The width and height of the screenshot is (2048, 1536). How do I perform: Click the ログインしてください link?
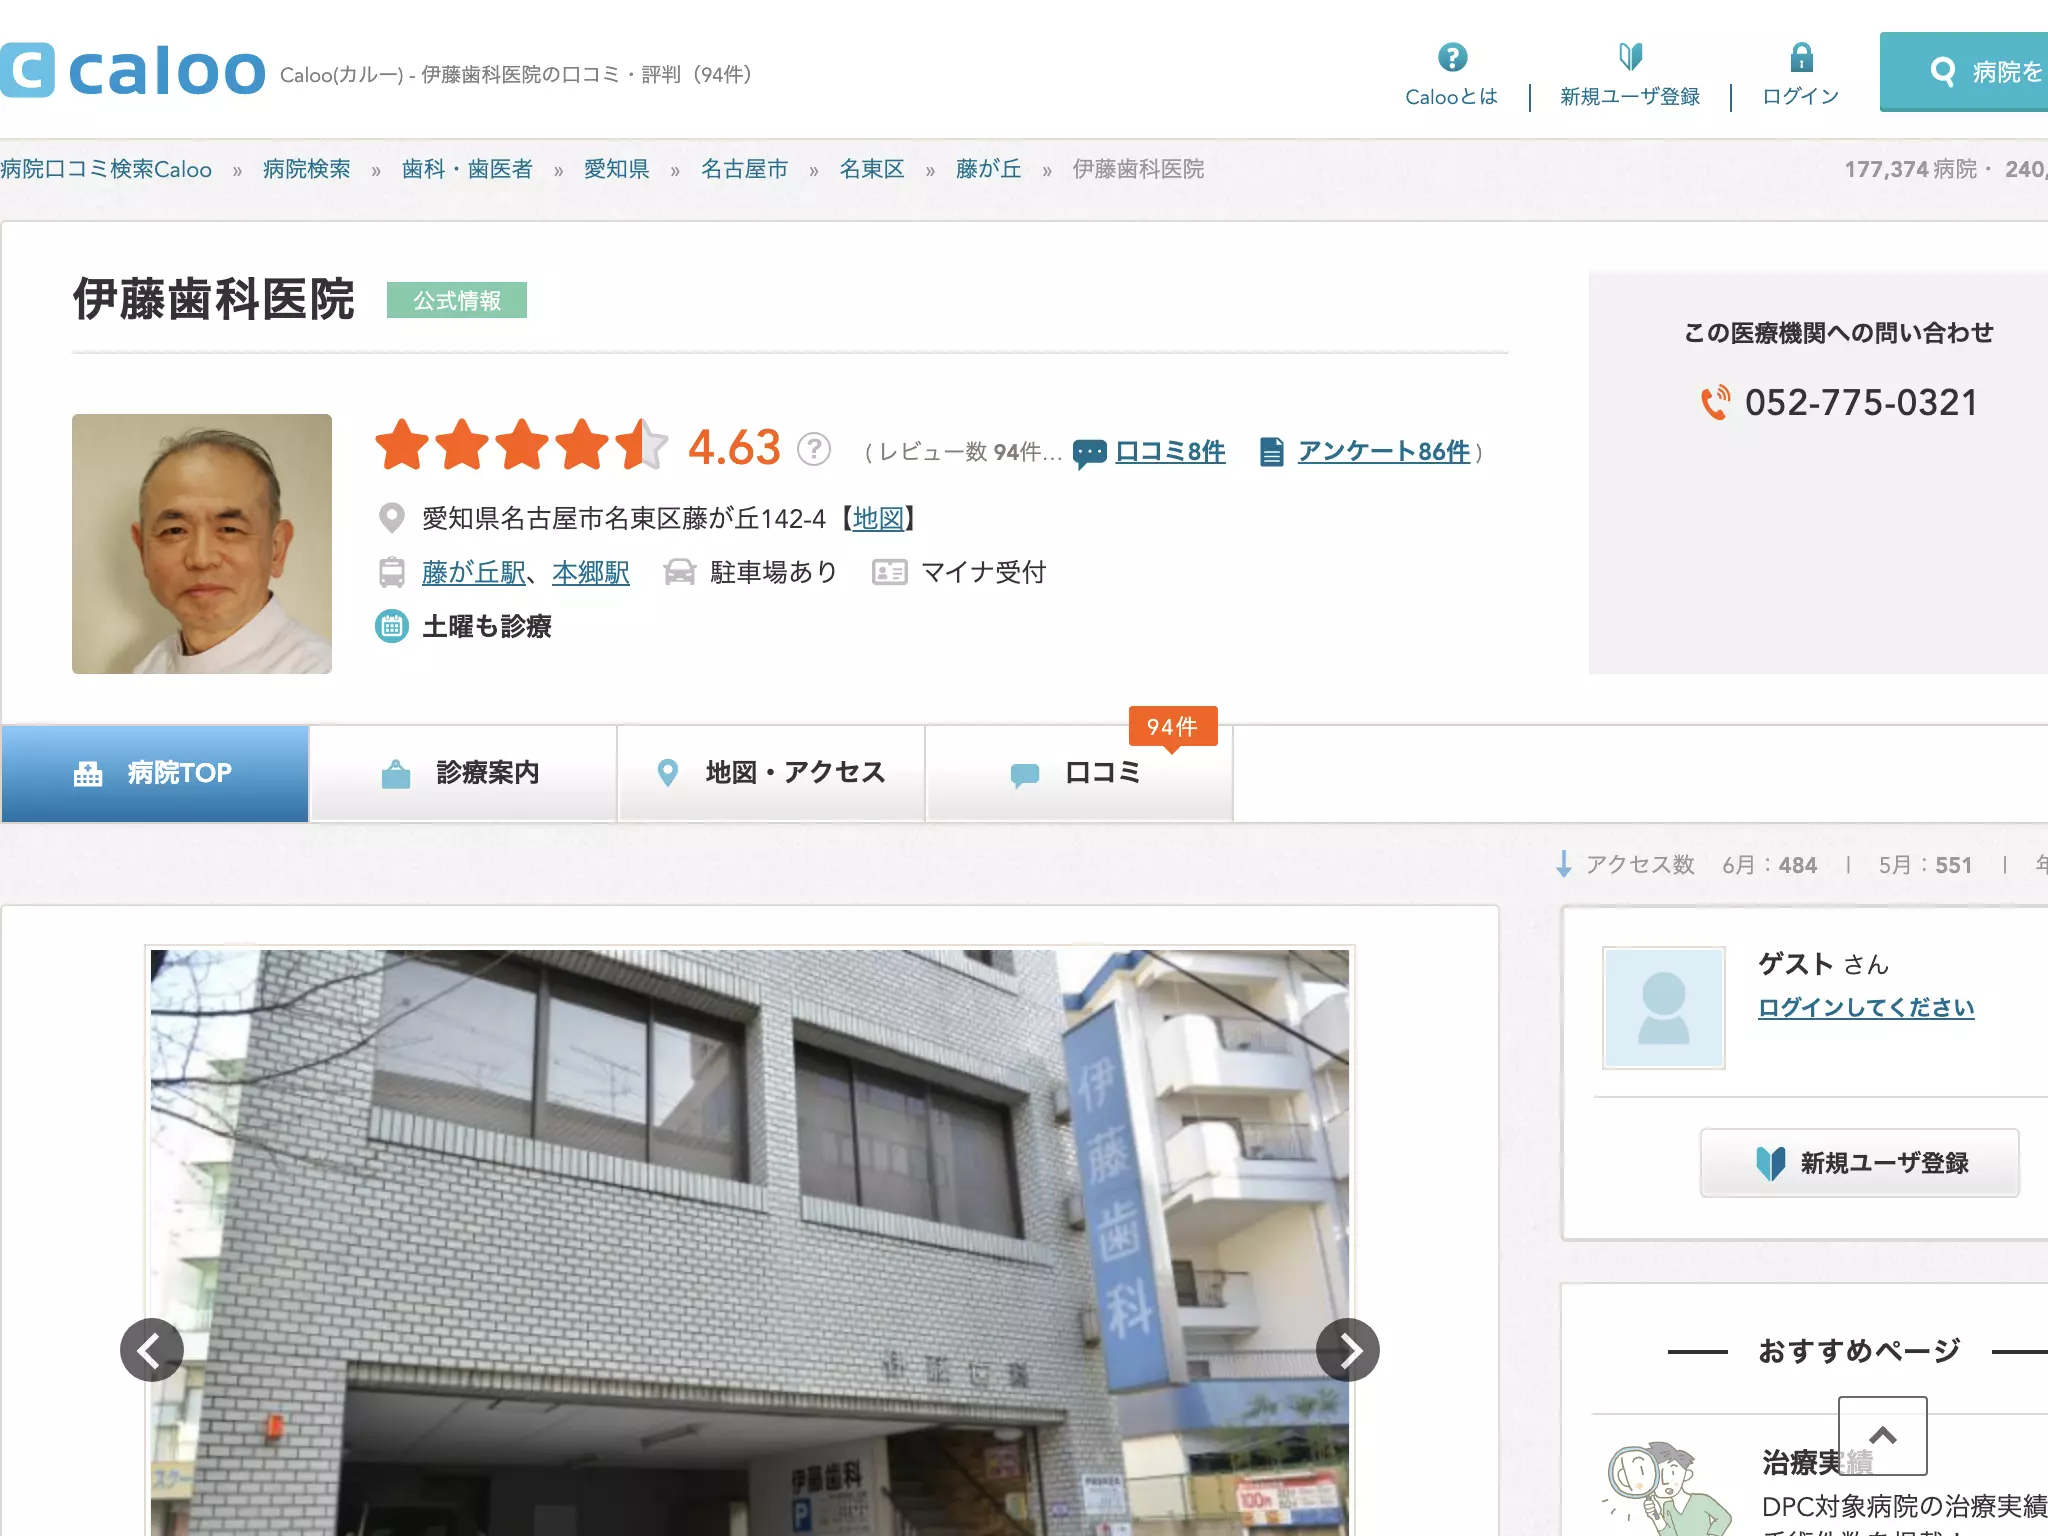pos(1866,1007)
